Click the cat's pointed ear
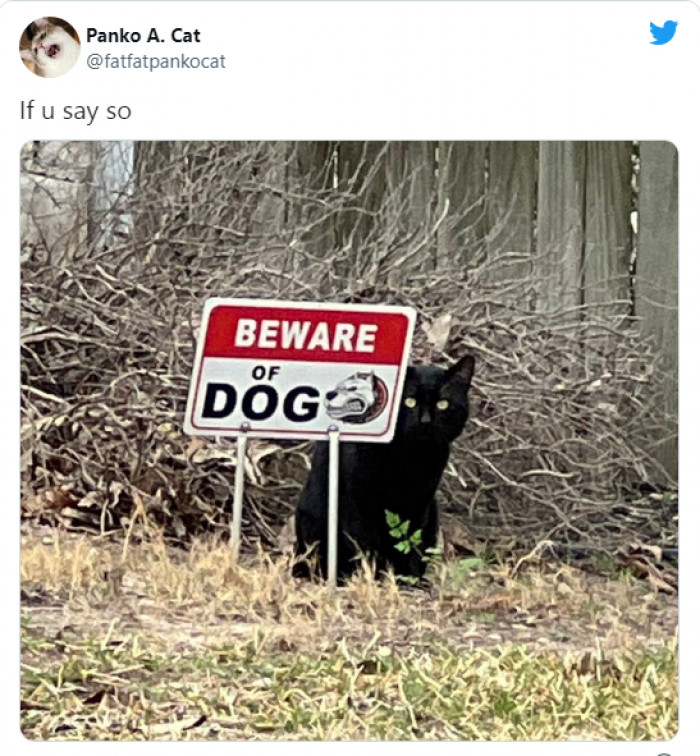 (462, 370)
